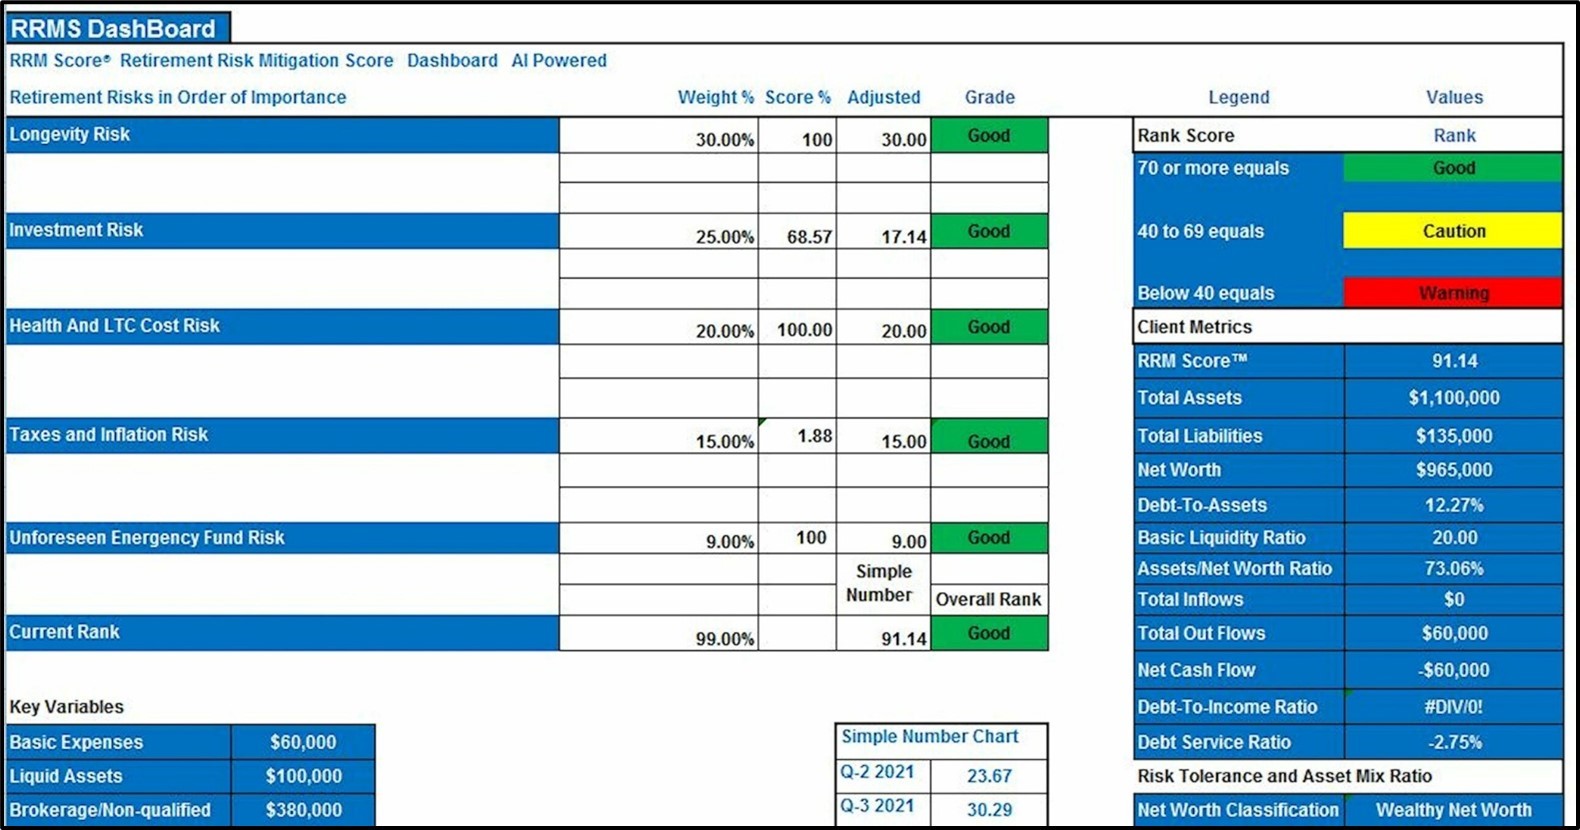This screenshot has width=1580, height=830.
Task: Select the Grade column header
Action: click(x=989, y=97)
